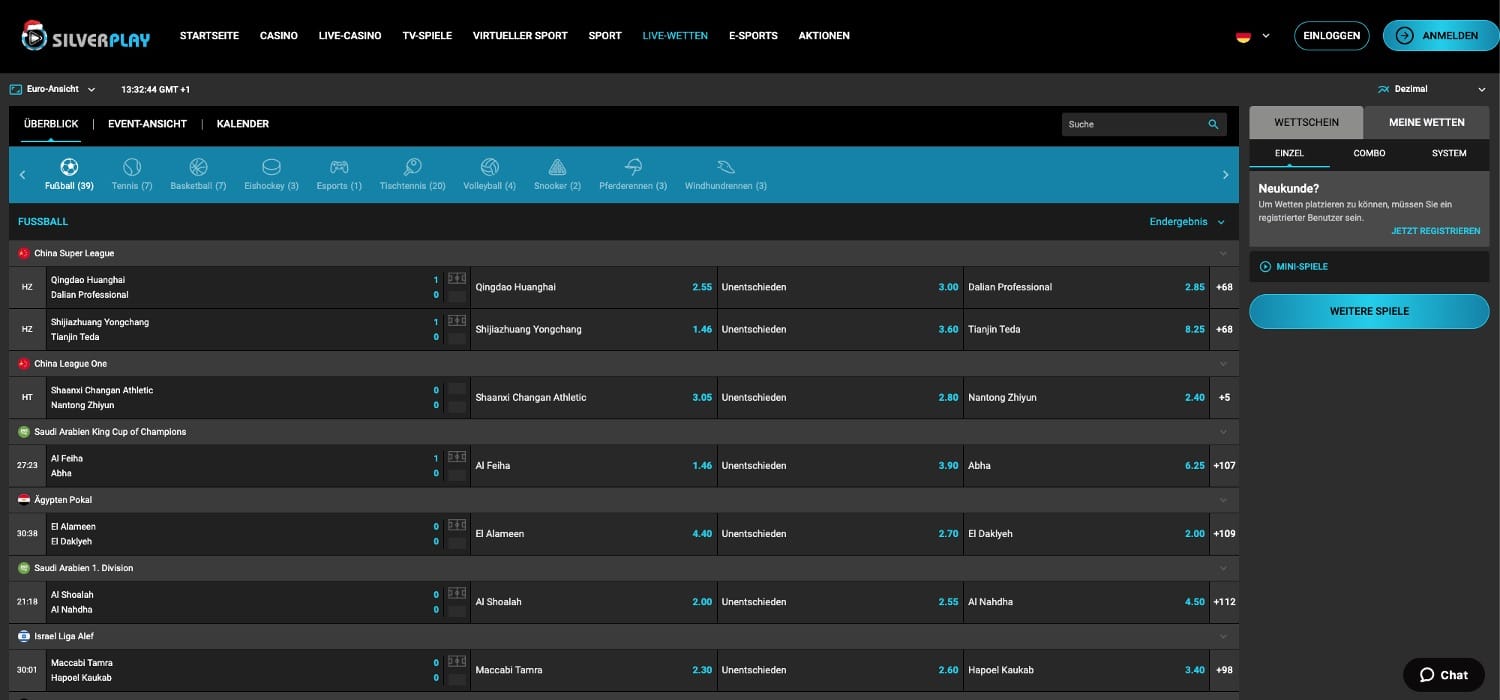Open the Casino menu item
This screenshot has width=1500, height=700.
click(279, 36)
